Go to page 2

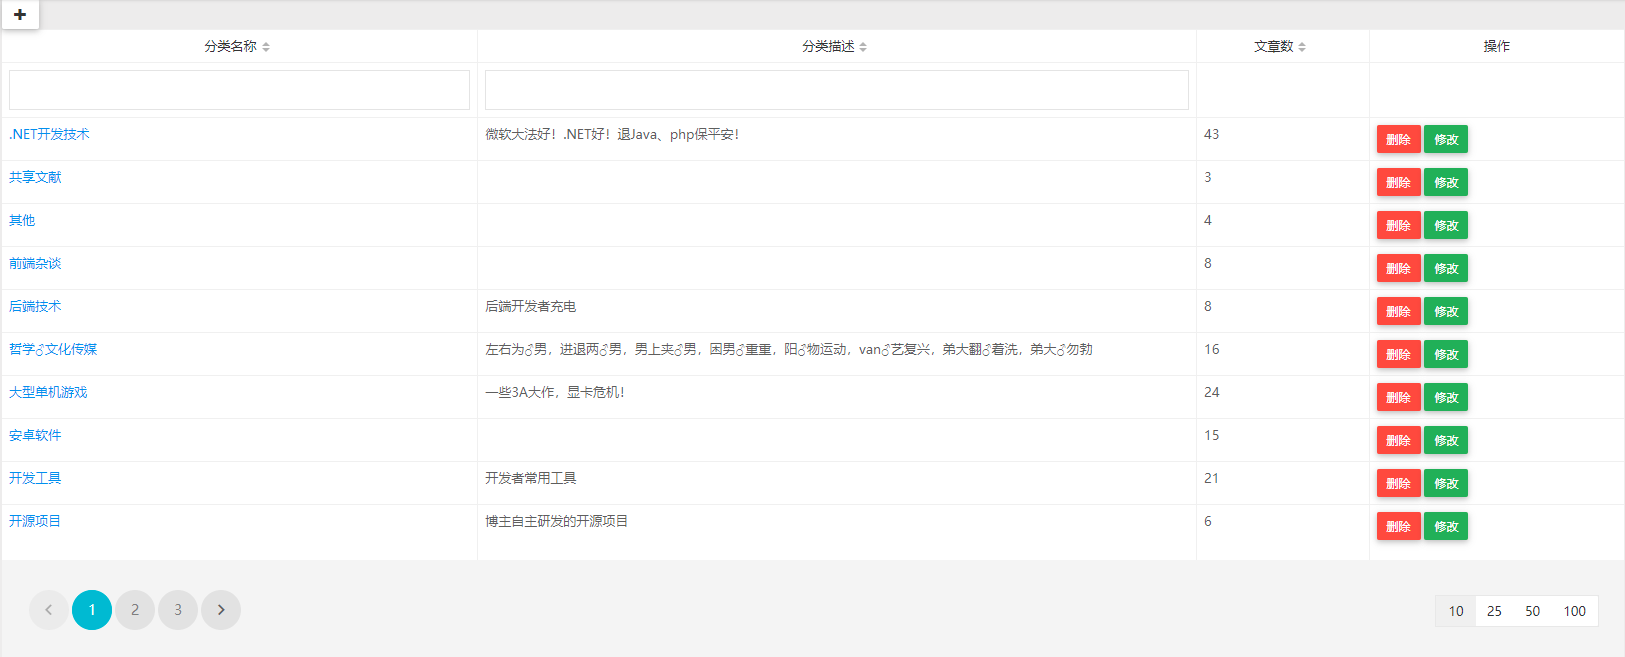[x=135, y=610]
